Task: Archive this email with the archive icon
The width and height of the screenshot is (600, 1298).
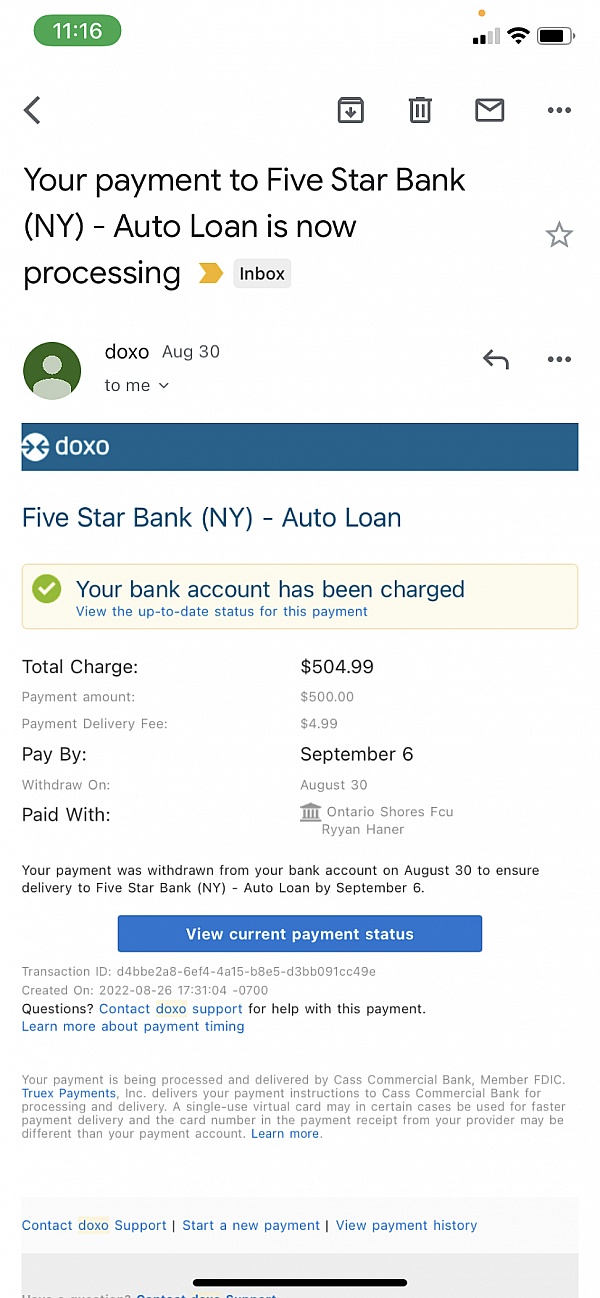Action: (350, 110)
